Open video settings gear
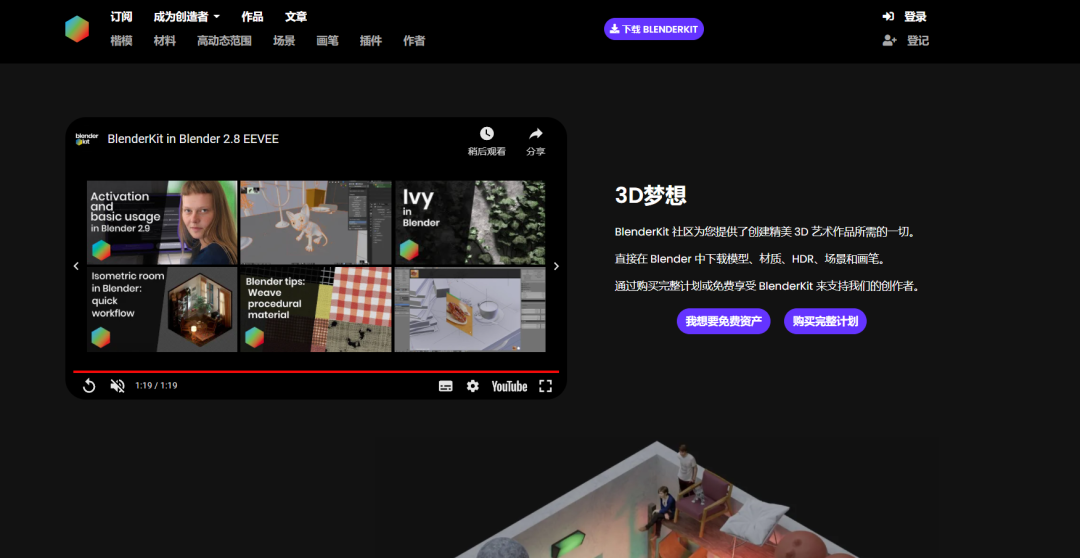 click(472, 386)
